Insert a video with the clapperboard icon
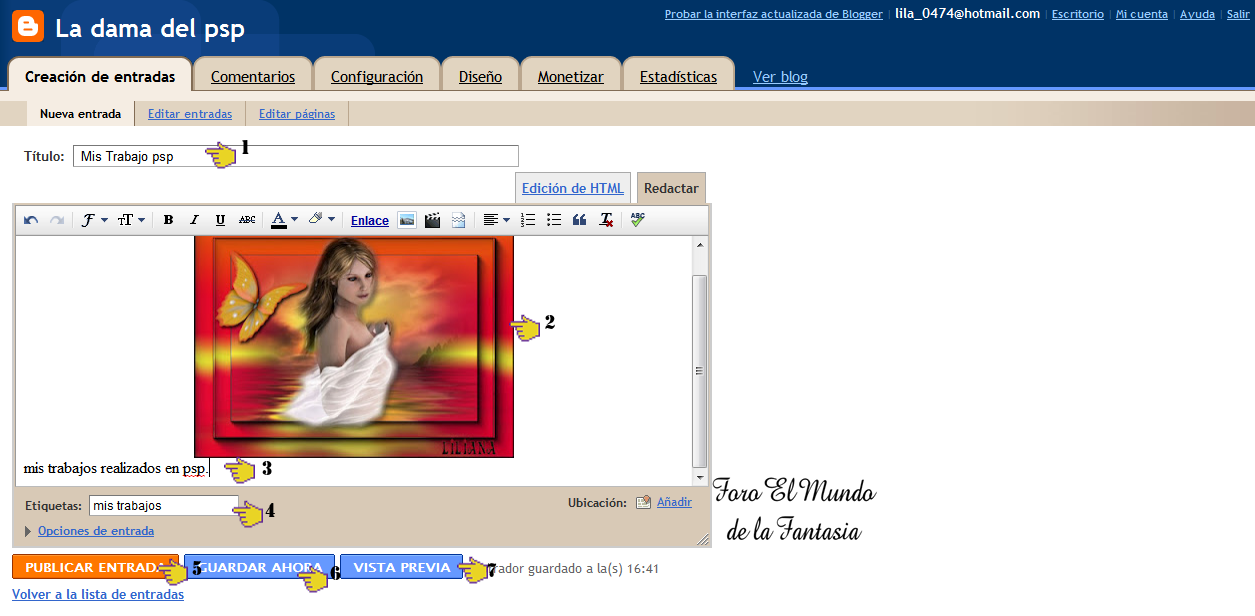This screenshot has height=616, width=1255. pyautogui.click(x=433, y=220)
